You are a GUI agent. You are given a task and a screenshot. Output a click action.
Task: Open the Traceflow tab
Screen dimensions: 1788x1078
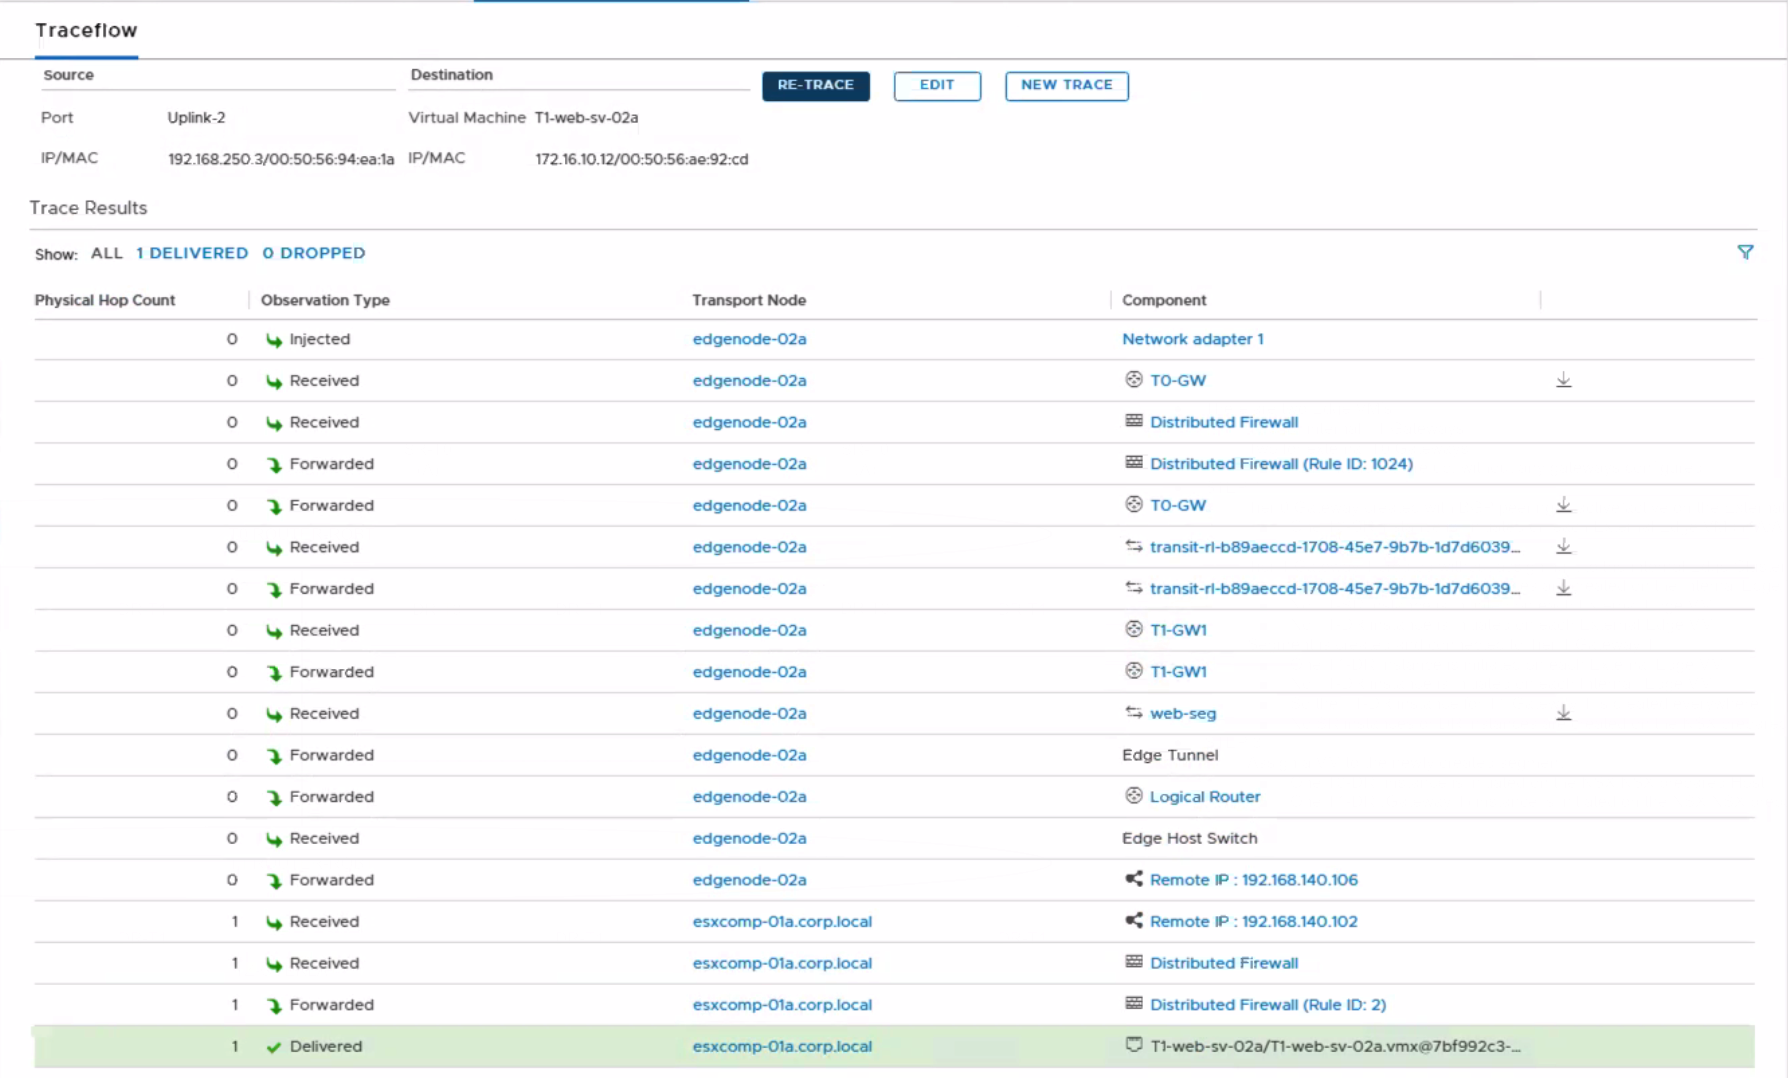click(86, 31)
